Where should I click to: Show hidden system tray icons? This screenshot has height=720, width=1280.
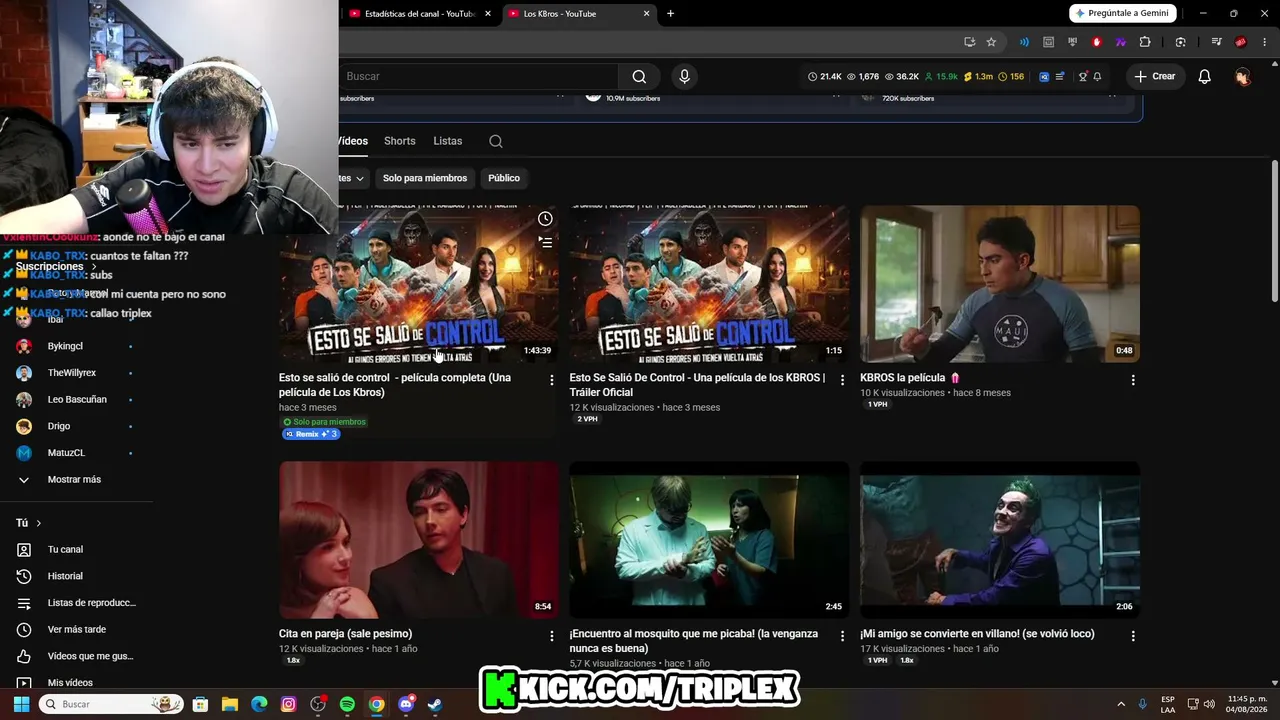(x=1121, y=704)
